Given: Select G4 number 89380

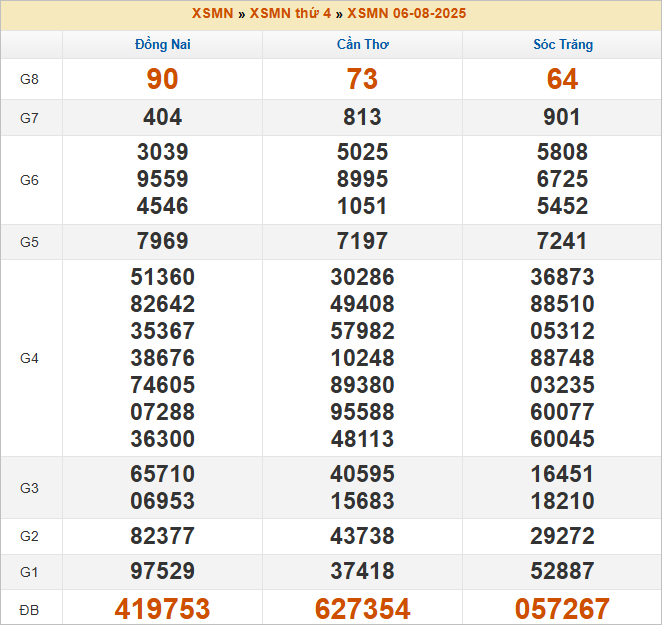Looking at the screenshot, I should point(362,385).
